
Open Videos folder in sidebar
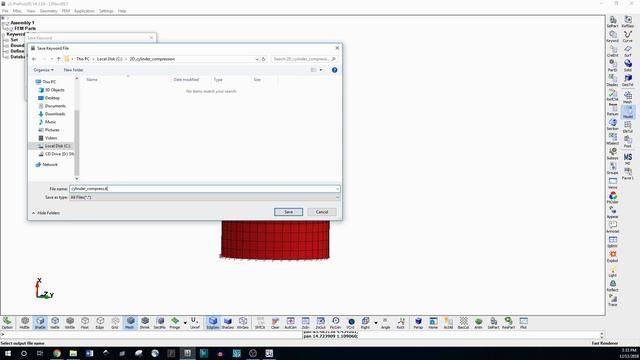click(x=51, y=138)
